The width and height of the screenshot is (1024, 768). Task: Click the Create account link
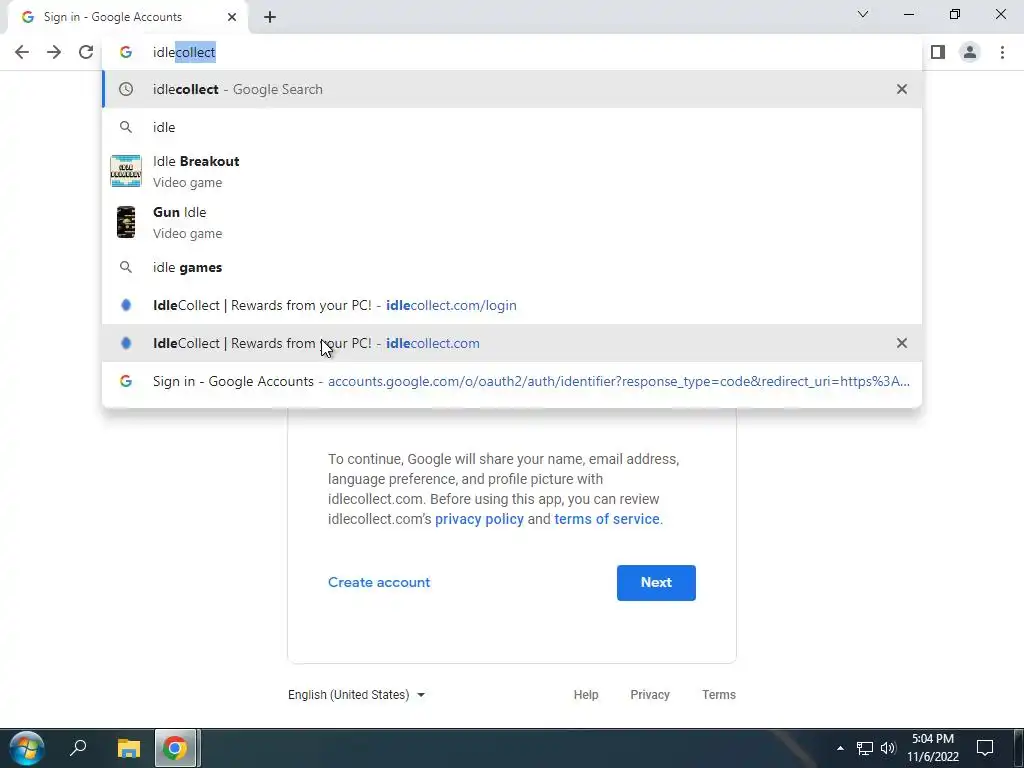[x=379, y=583]
